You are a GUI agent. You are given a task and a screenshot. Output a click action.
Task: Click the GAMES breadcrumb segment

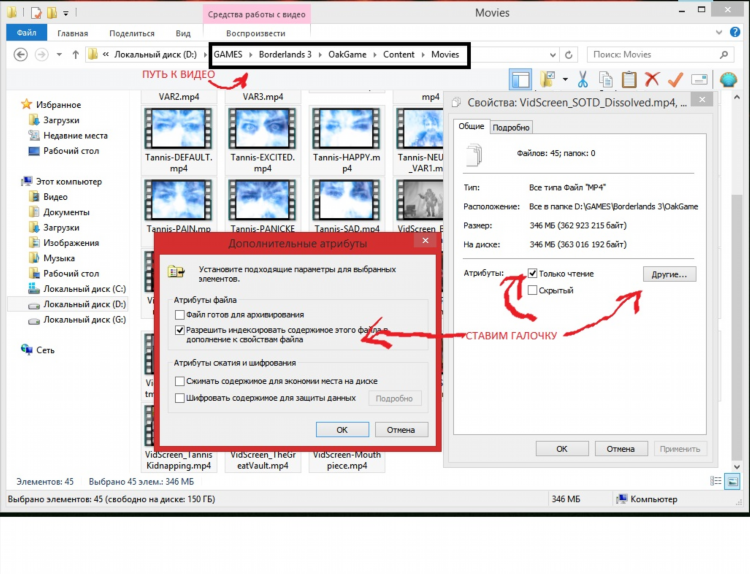[228, 55]
